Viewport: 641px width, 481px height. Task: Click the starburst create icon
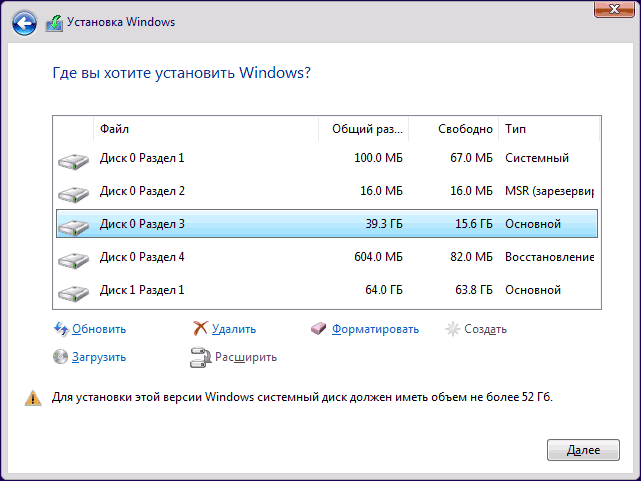coord(453,329)
